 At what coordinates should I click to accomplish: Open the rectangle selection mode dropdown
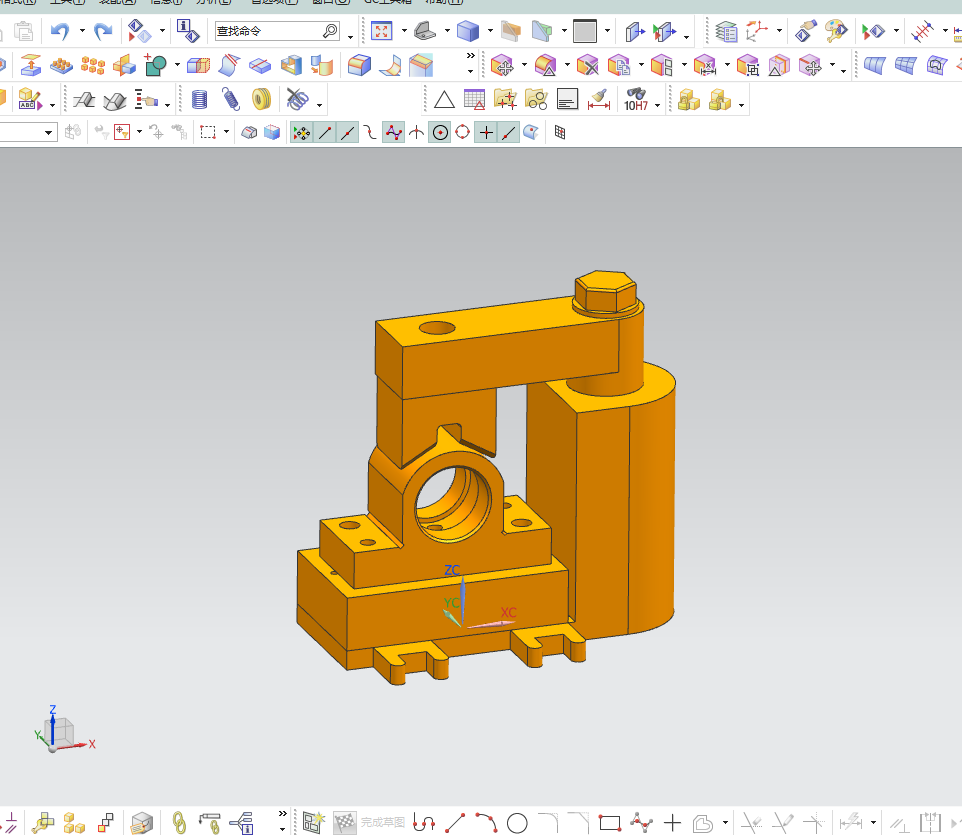(226, 133)
